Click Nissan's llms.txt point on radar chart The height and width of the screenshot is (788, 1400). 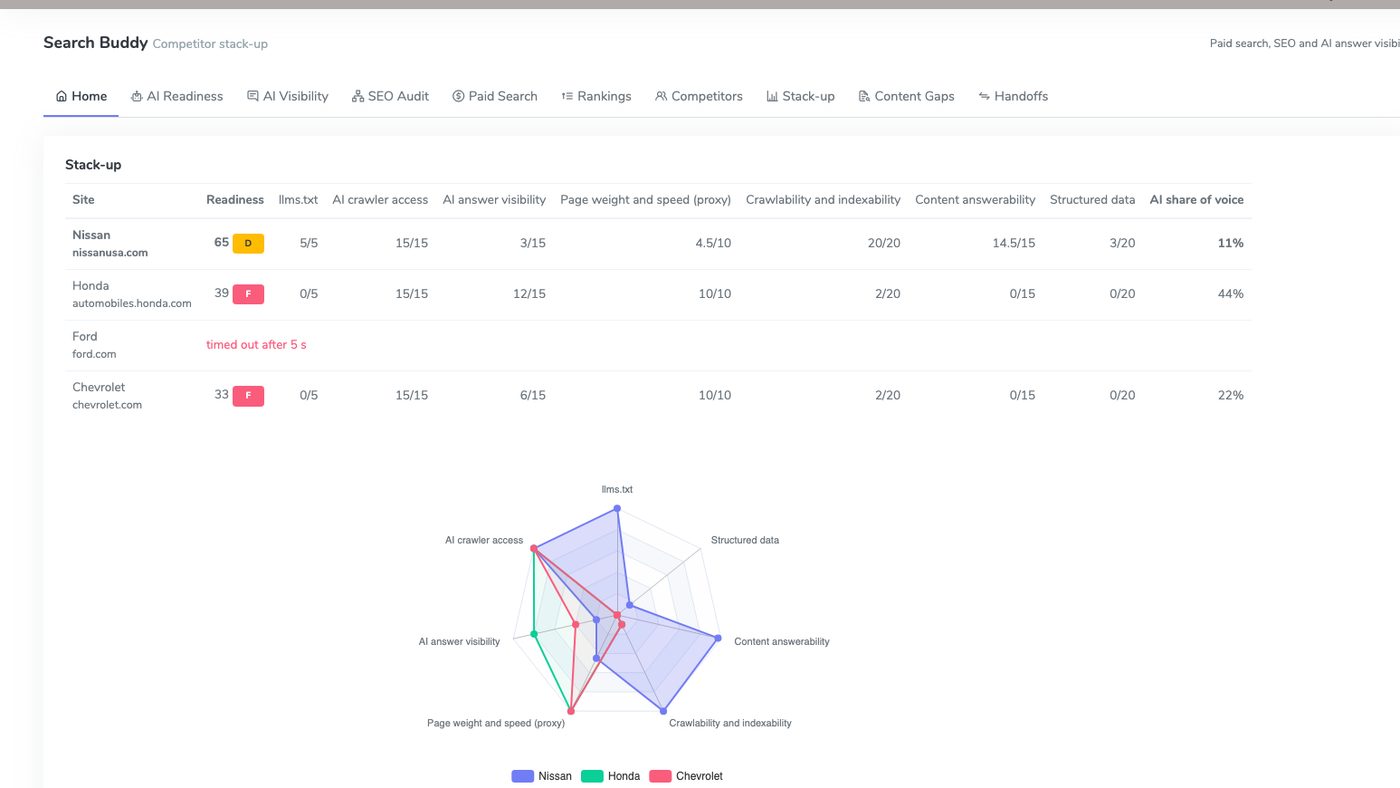click(x=617, y=508)
